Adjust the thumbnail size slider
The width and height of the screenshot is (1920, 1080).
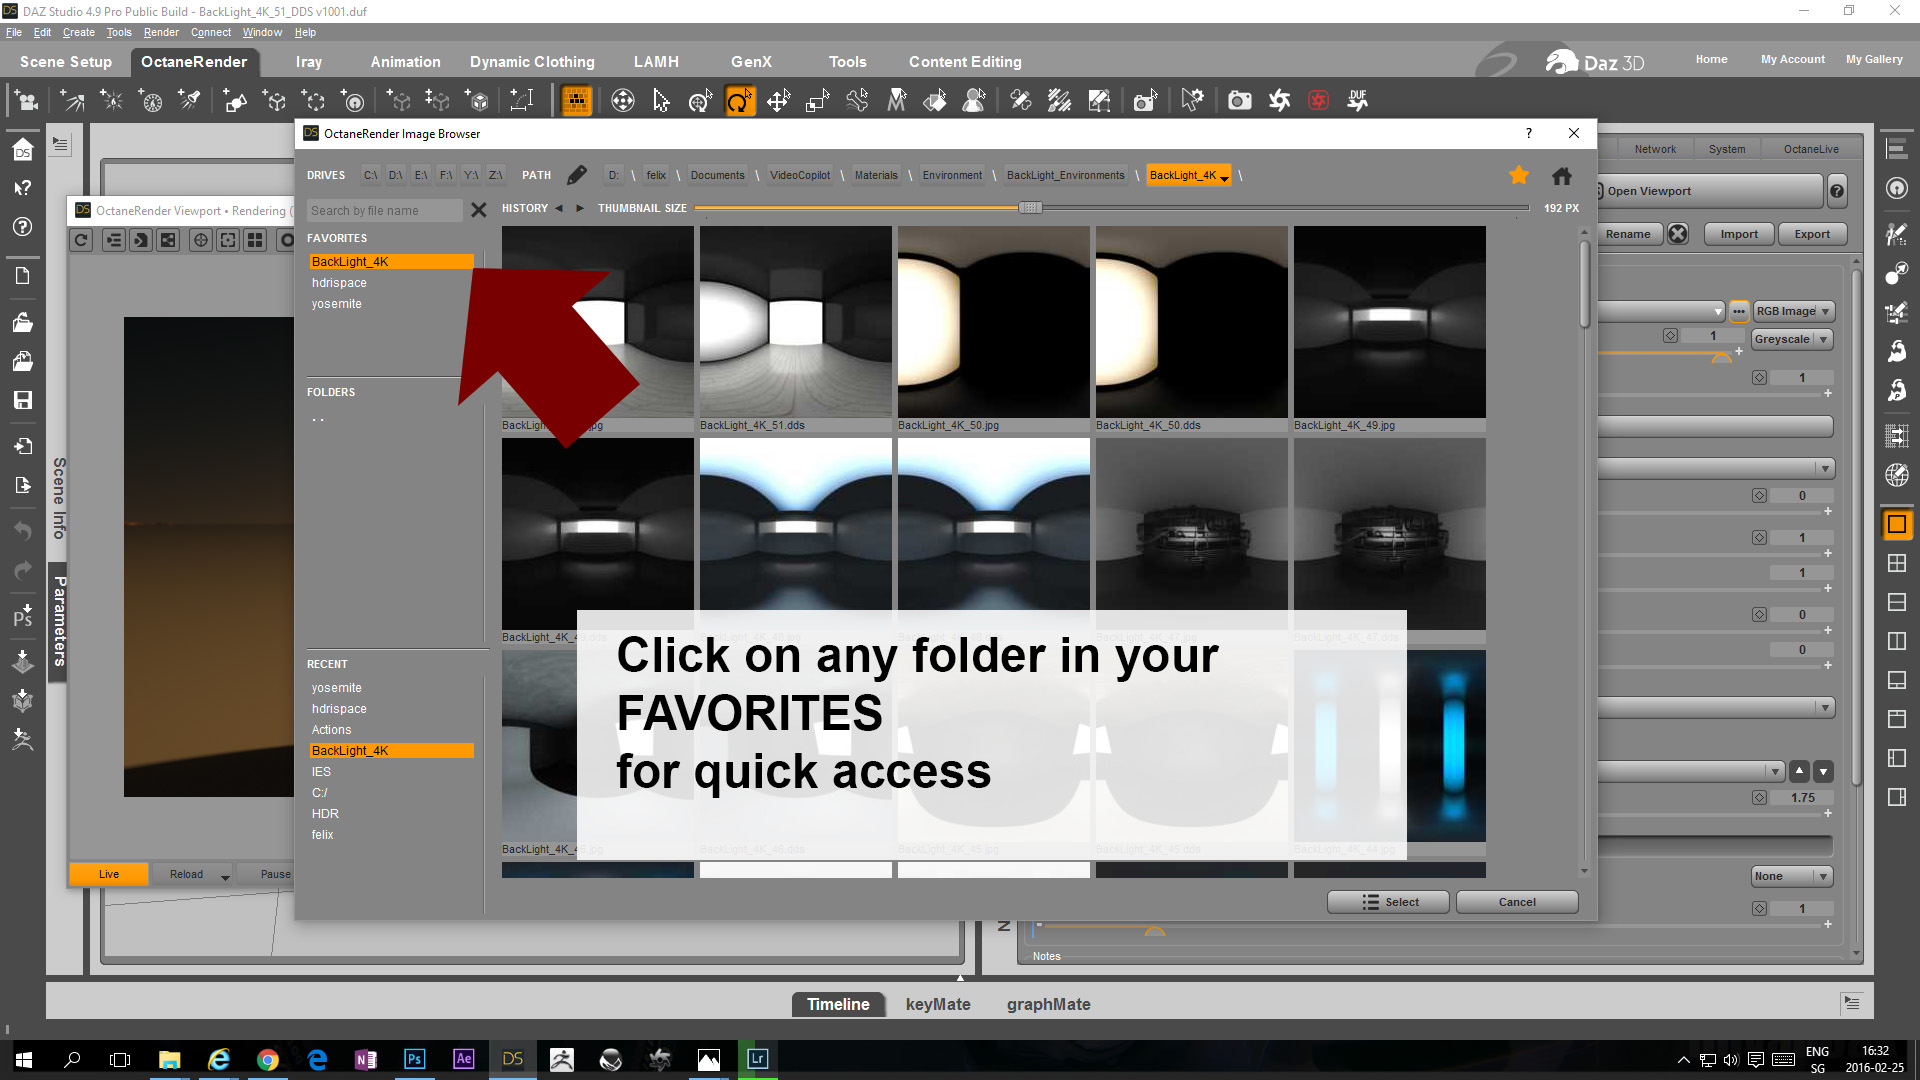click(1030, 208)
